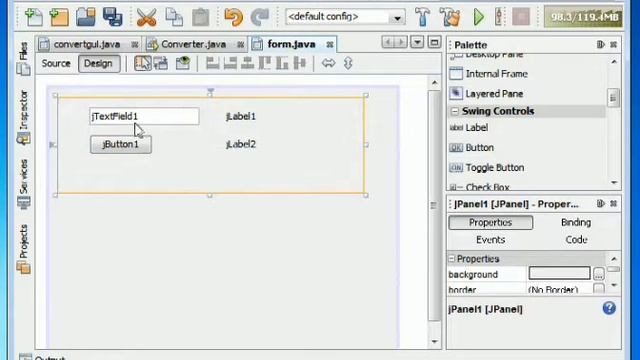Viewport: 640px width, 360px height.
Task: Switch to Converter.java tab
Action: [193, 44]
